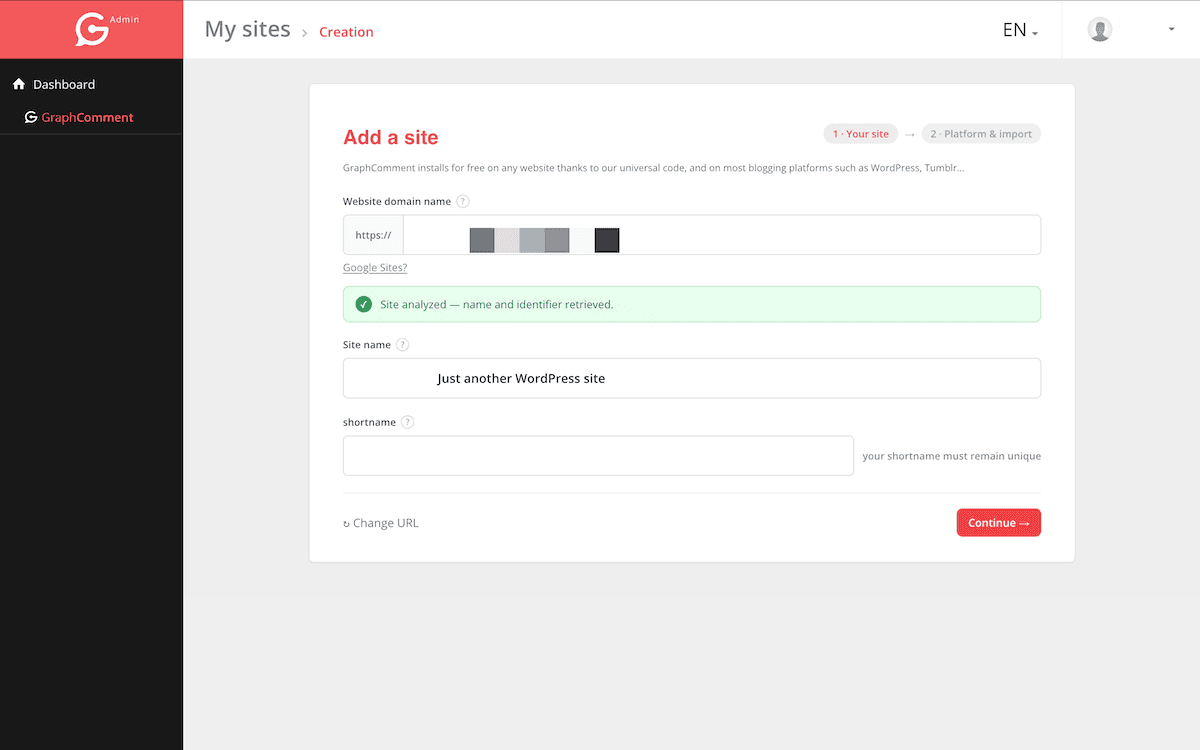Click 'Site analyzed — name and identifier retrieved.' message
Image resolution: width=1200 pixels, height=750 pixels.
497,304
